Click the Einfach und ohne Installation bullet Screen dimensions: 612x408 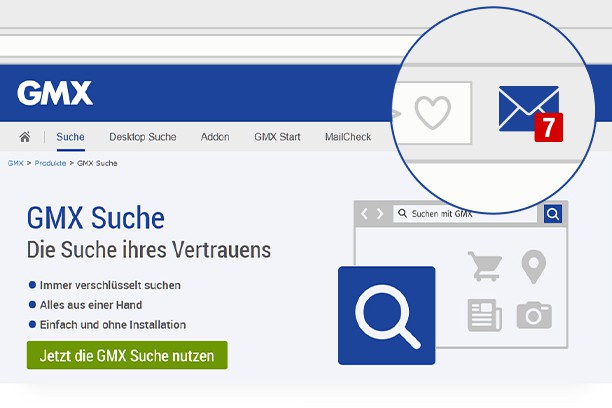coord(107,325)
